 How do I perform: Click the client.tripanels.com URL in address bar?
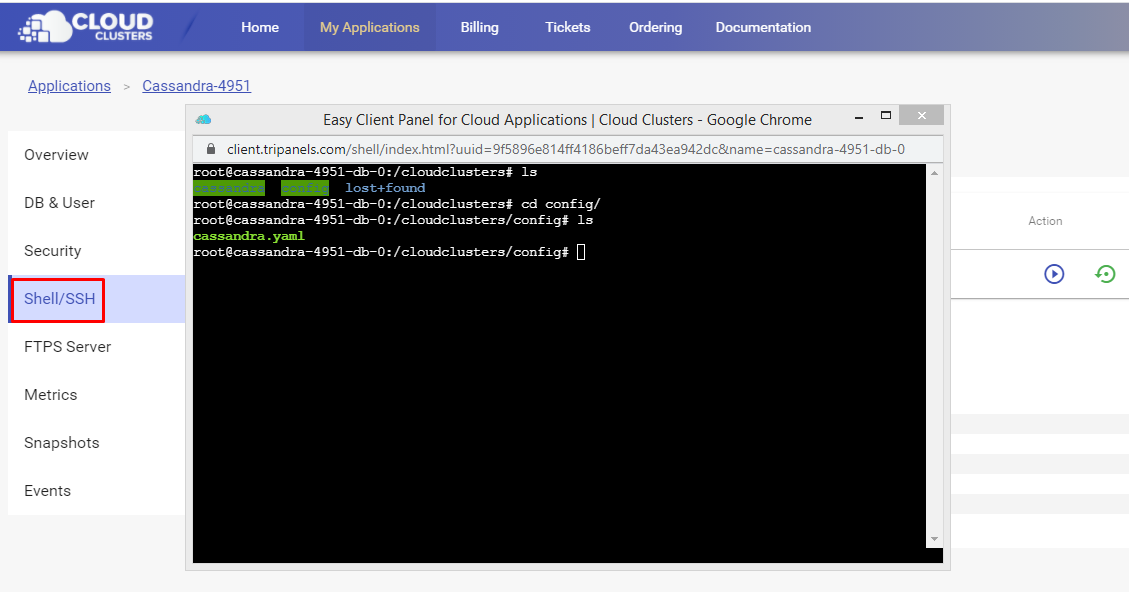[x=566, y=149]
